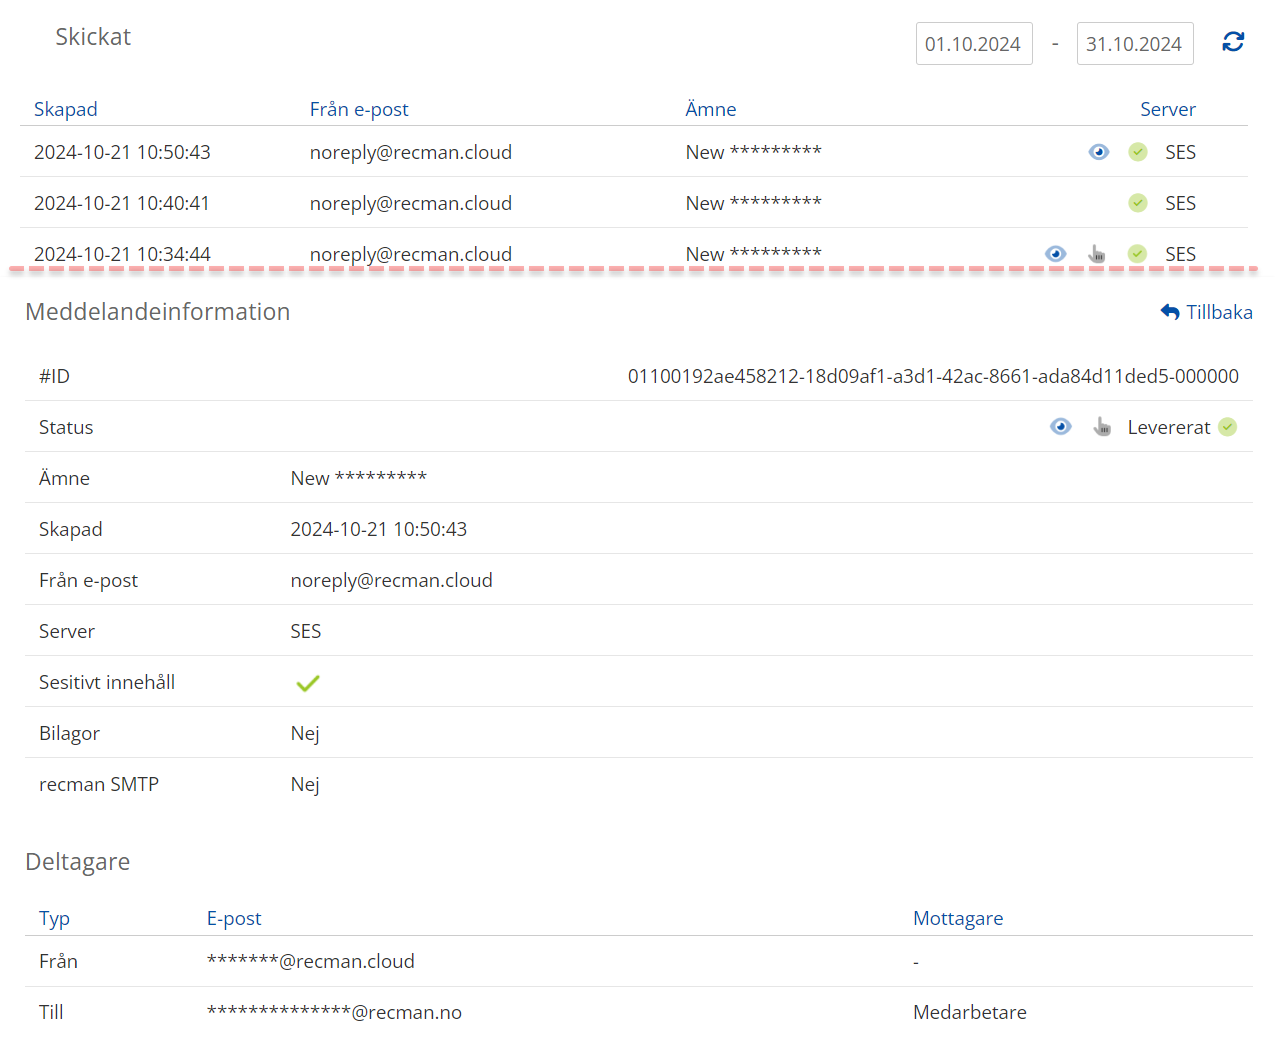Sort by Ämne column header

[x=711, y=109]
